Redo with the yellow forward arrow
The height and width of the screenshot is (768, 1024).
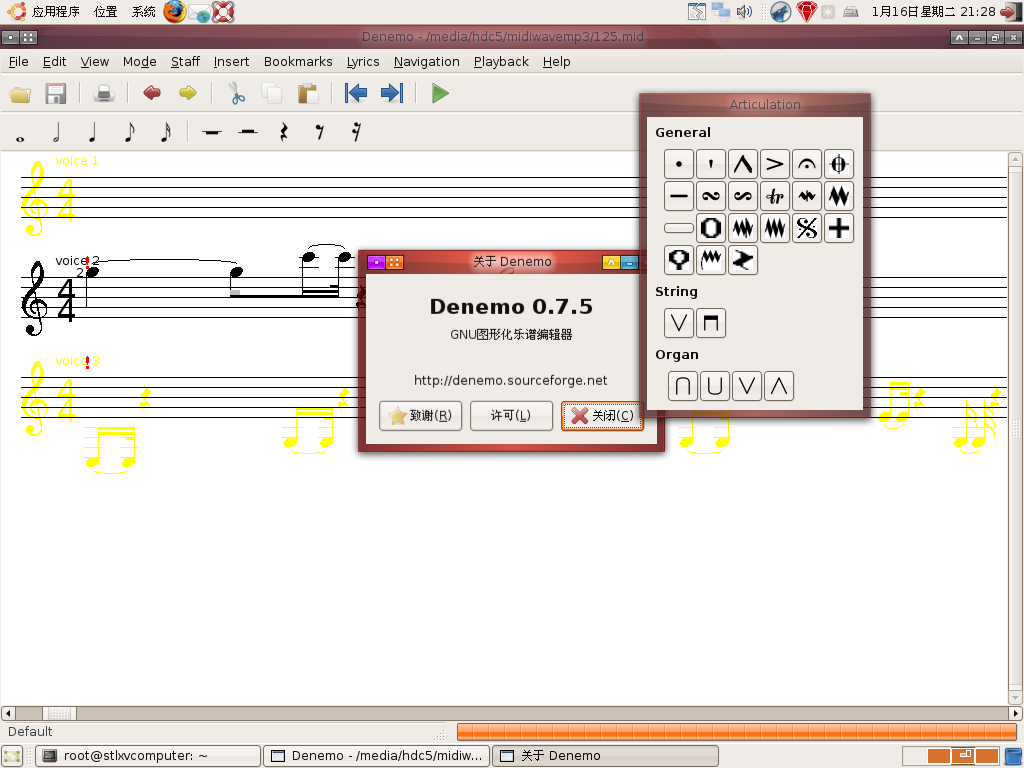pos(187,94)
